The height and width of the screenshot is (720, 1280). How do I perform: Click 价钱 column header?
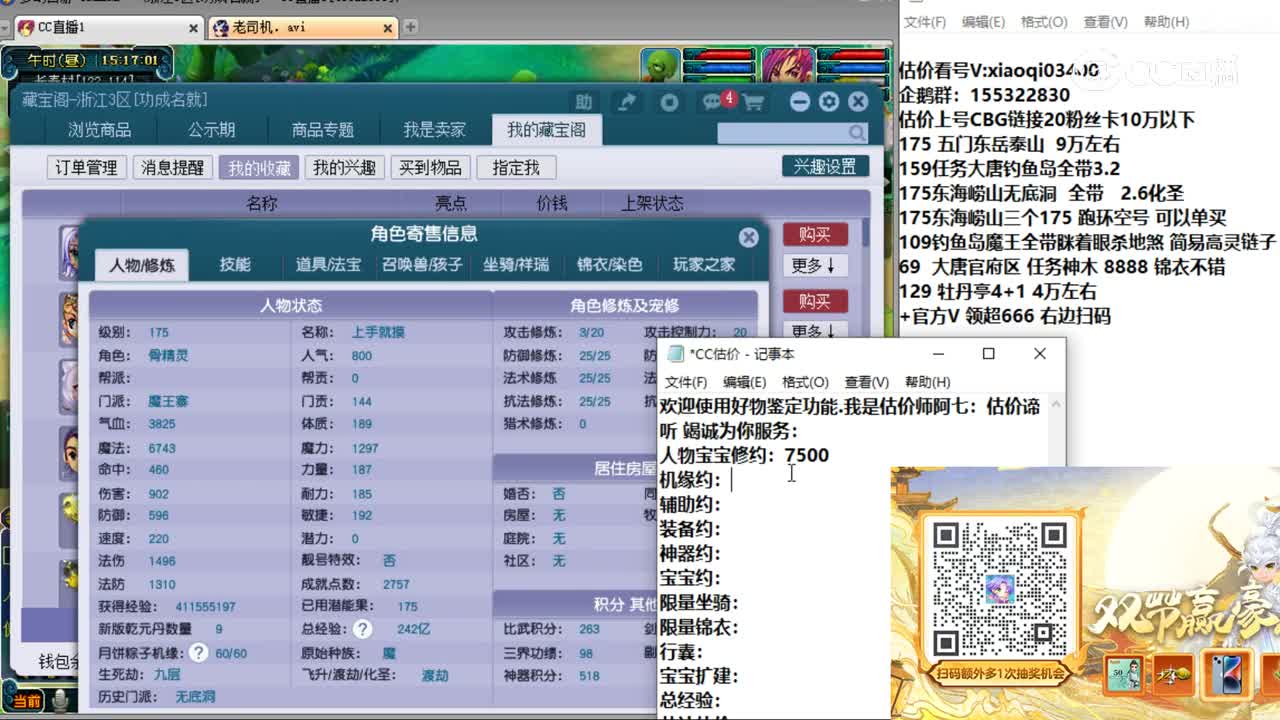[551, 203]
